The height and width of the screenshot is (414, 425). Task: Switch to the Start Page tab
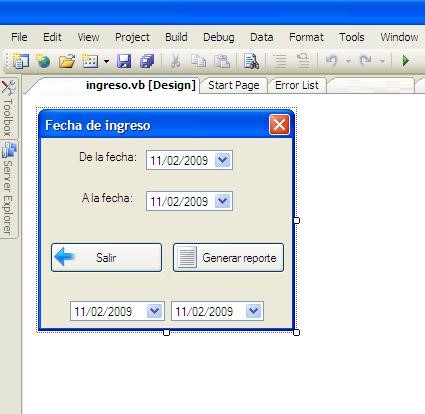tap(234, 85)
